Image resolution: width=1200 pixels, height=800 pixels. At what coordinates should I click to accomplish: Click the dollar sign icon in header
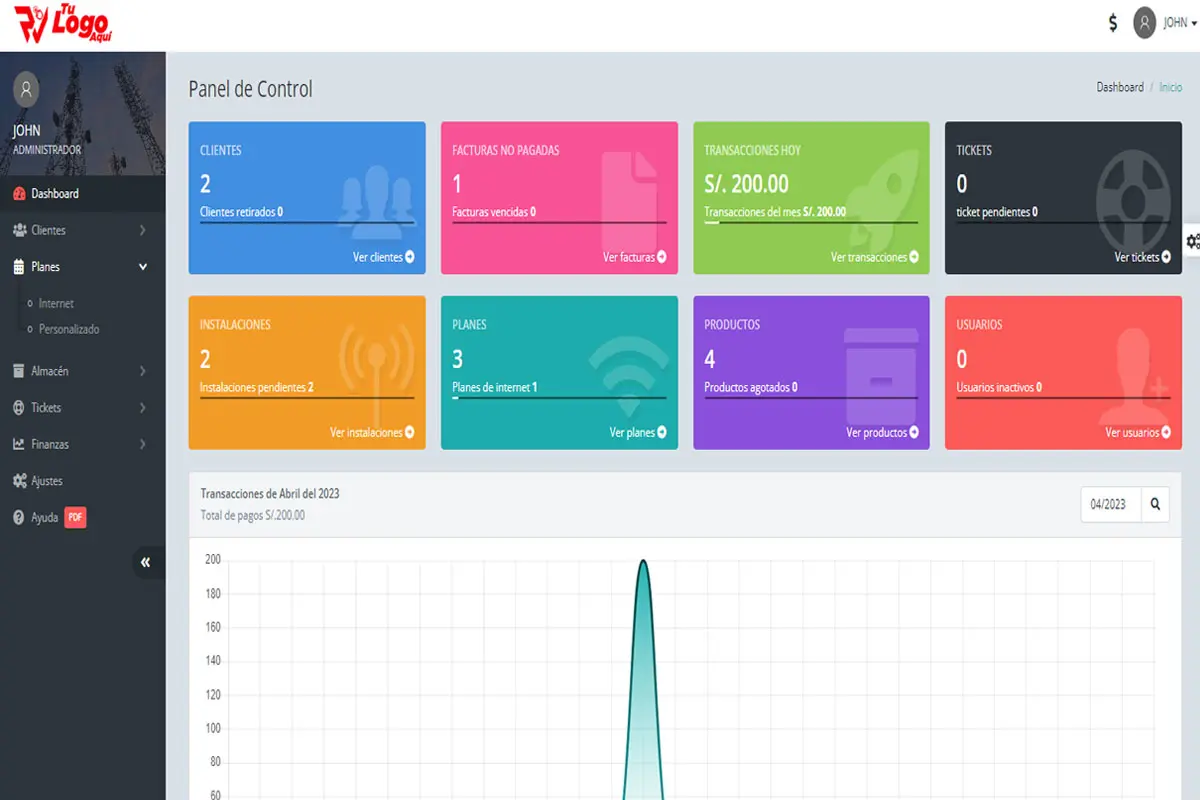(1113, 23)
